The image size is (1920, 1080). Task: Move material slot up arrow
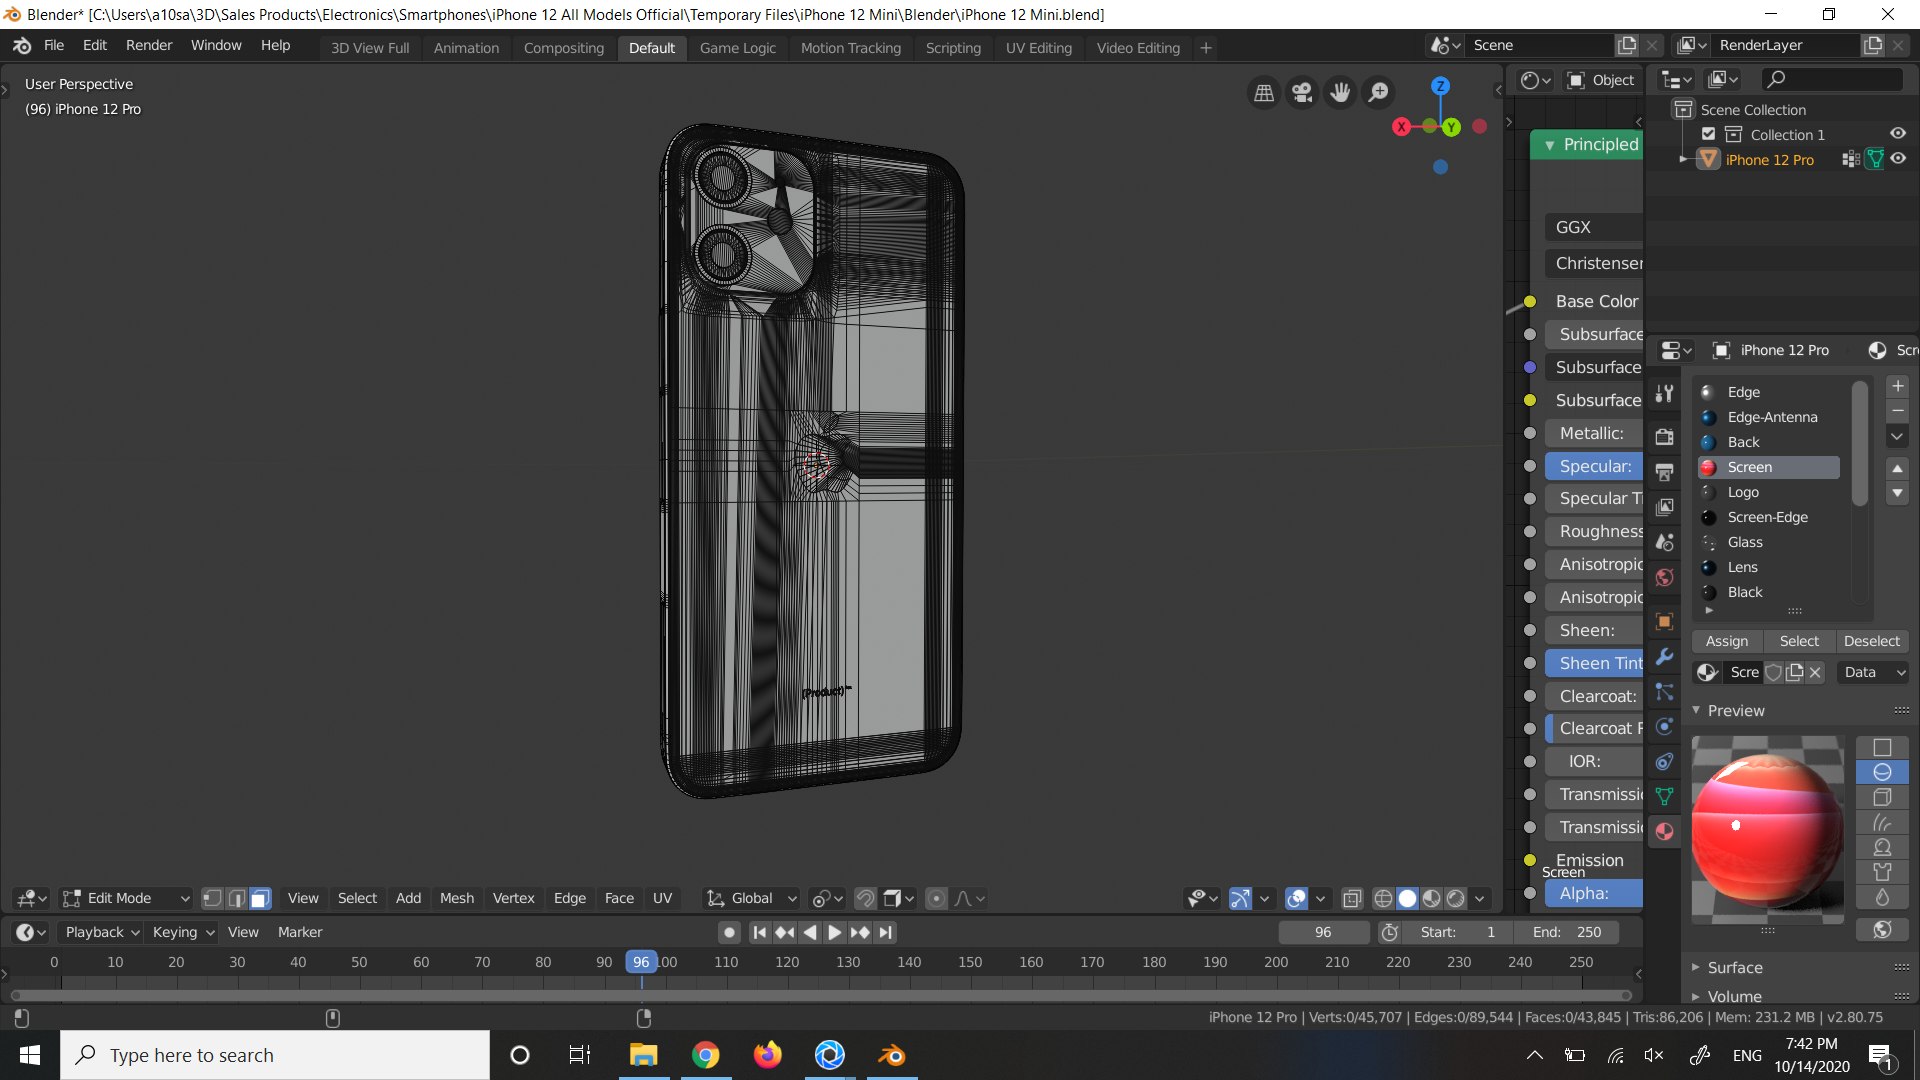[x=1897, y=468]
